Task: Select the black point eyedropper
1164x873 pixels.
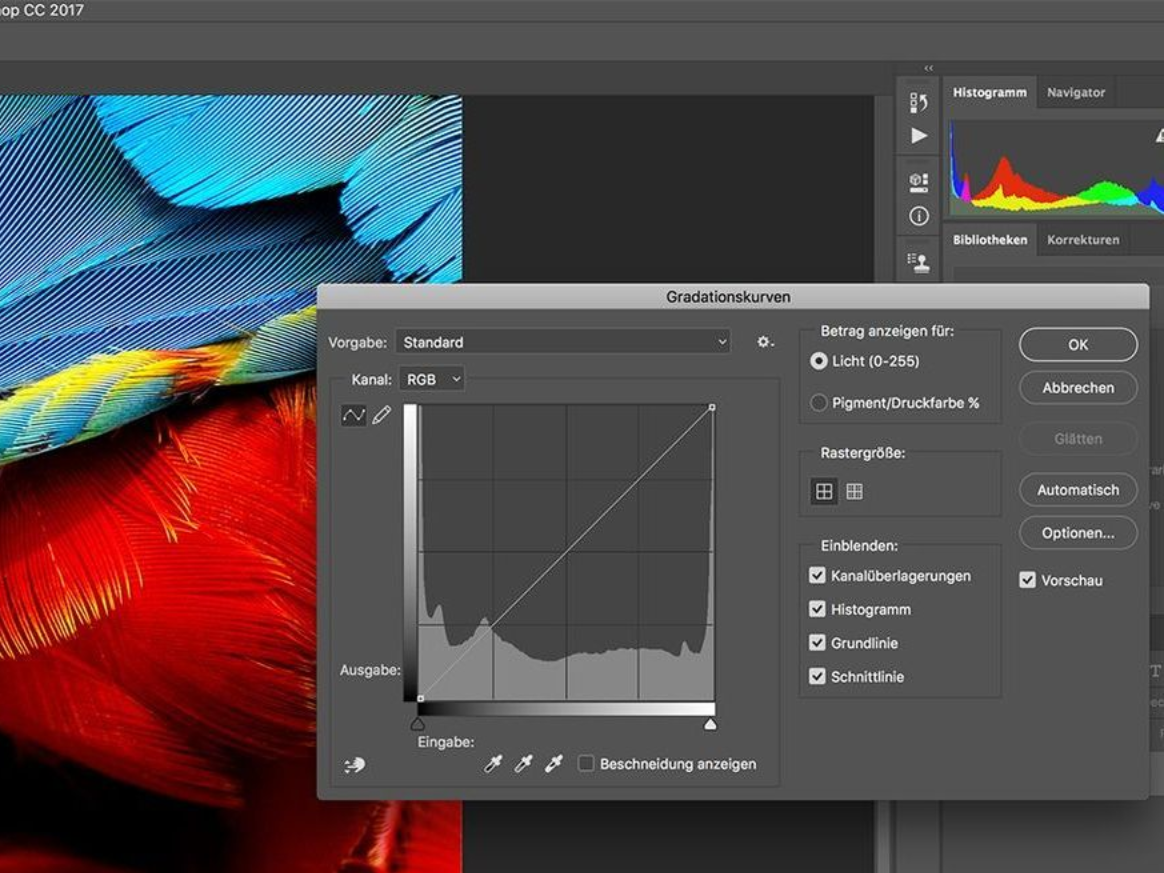Action: tap(493, 763)
